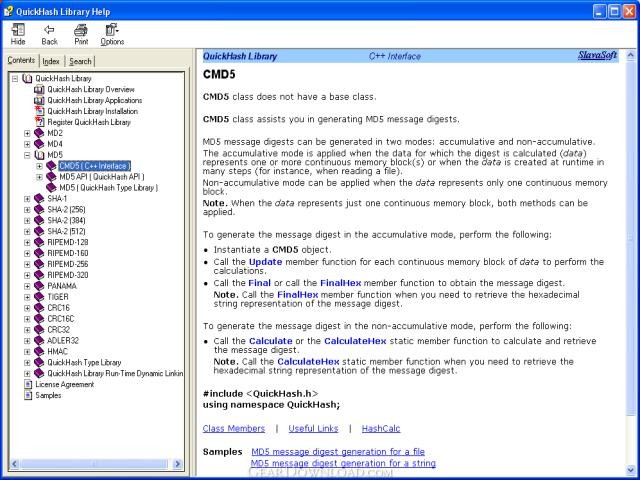Click the Register QuickHash Library page icon
This screenshot has height=480, width=640.
tap(39, 122)
